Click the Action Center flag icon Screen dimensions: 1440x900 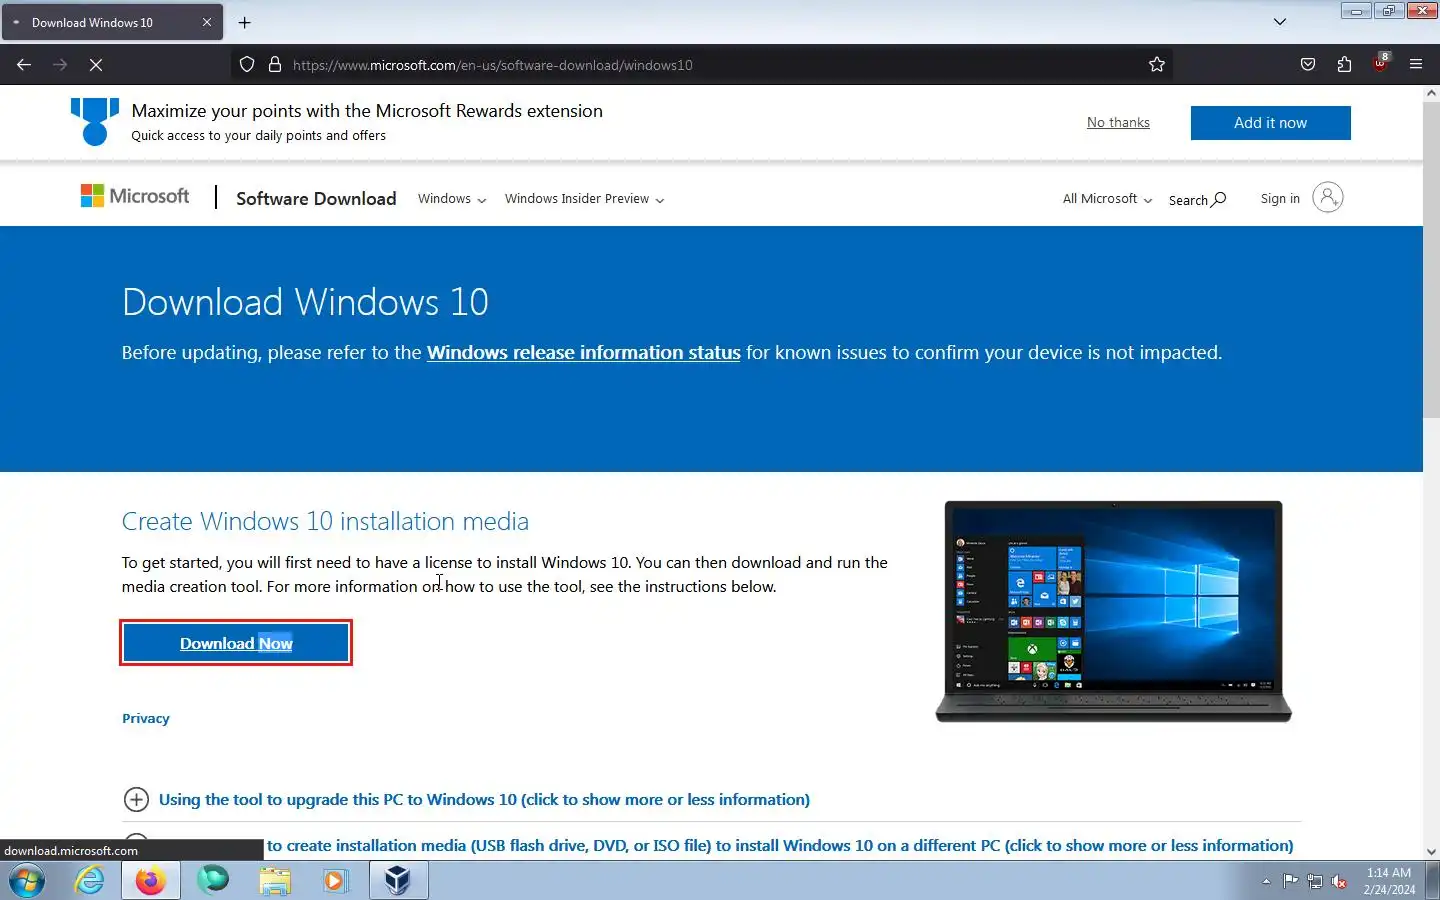coord(1291,881)
